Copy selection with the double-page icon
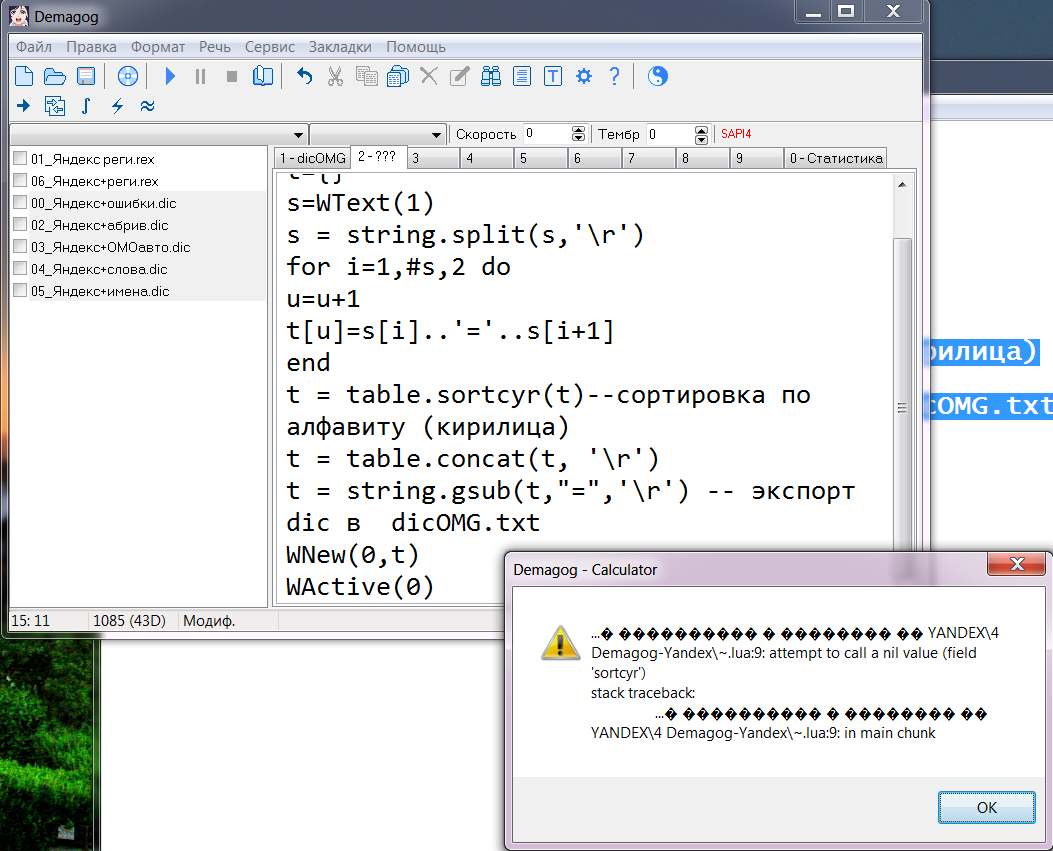 tap(367, 76)
